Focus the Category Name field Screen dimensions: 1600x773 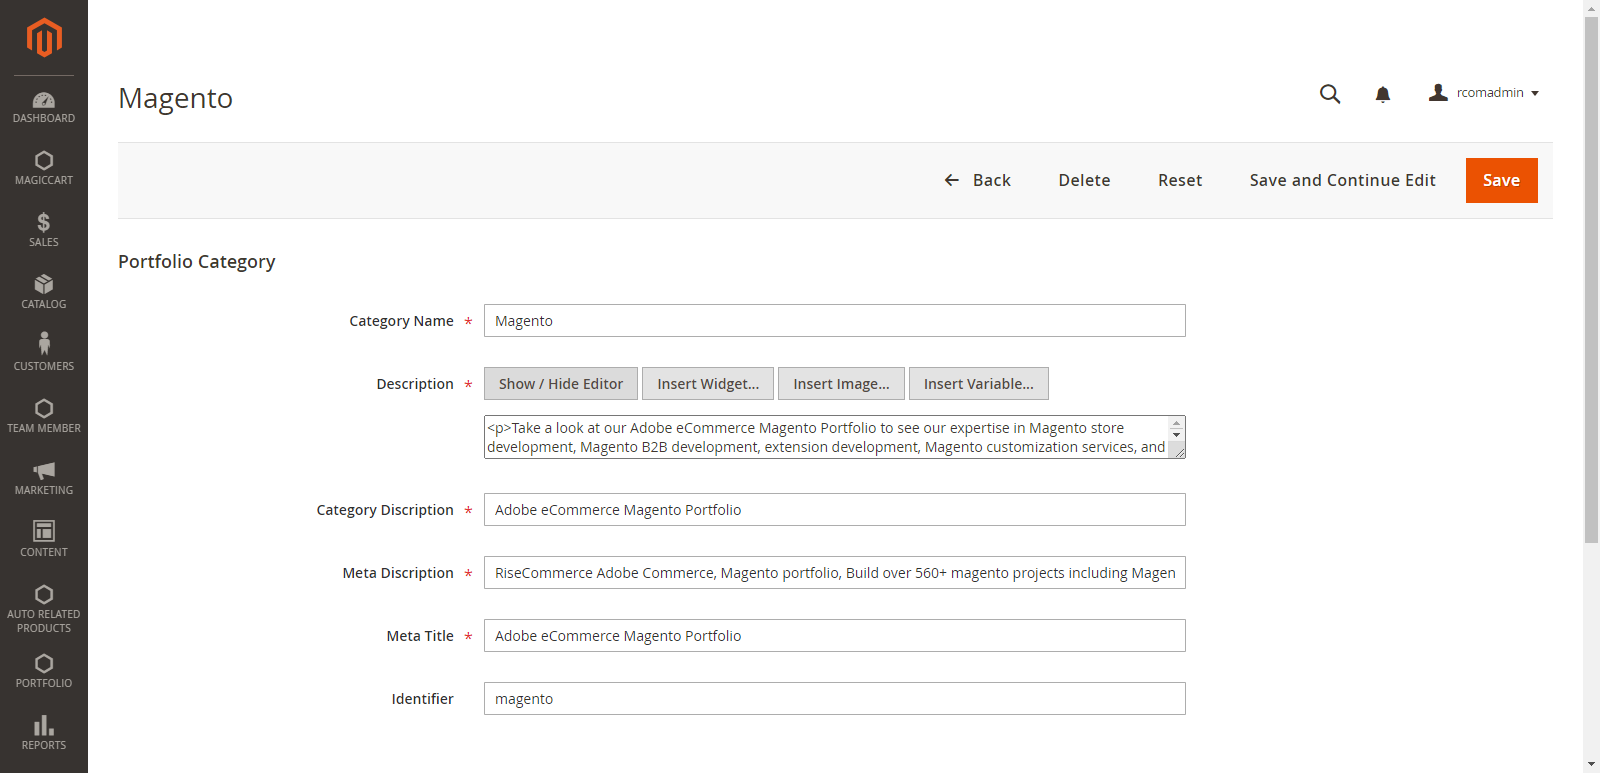tap(835, 321)
